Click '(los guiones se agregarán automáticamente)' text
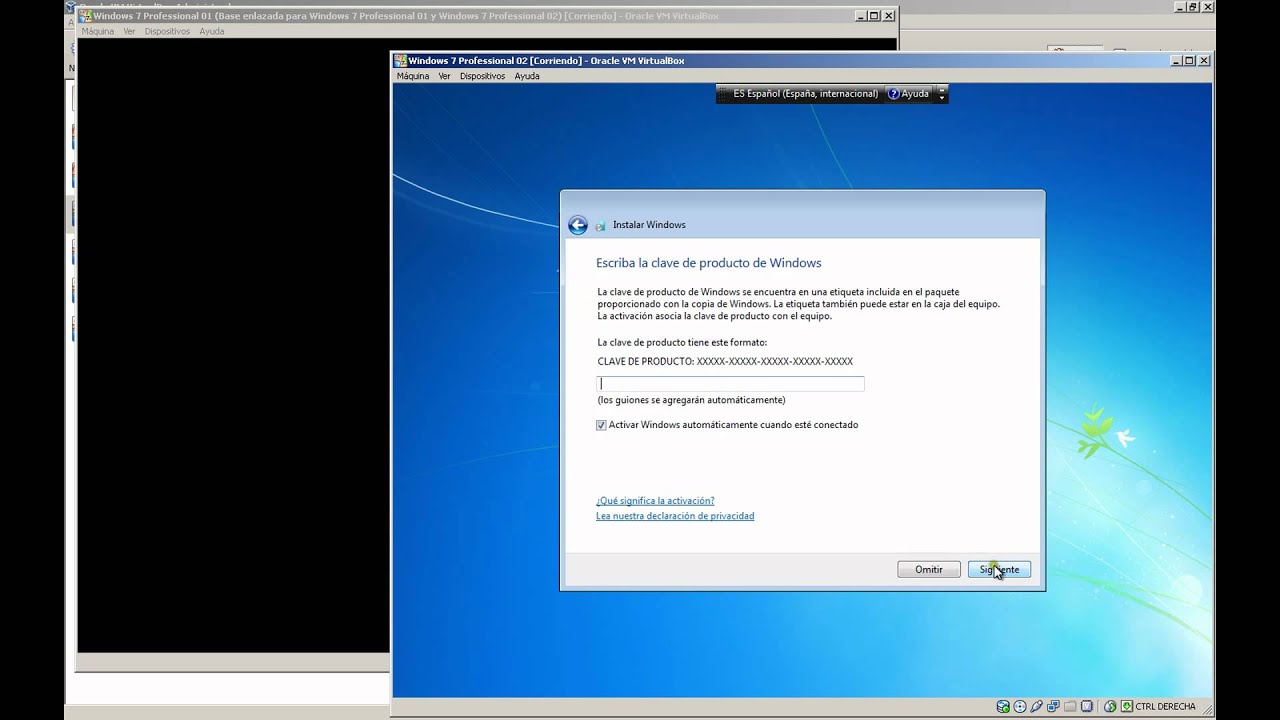1280x720 pixels. [691, 400]
